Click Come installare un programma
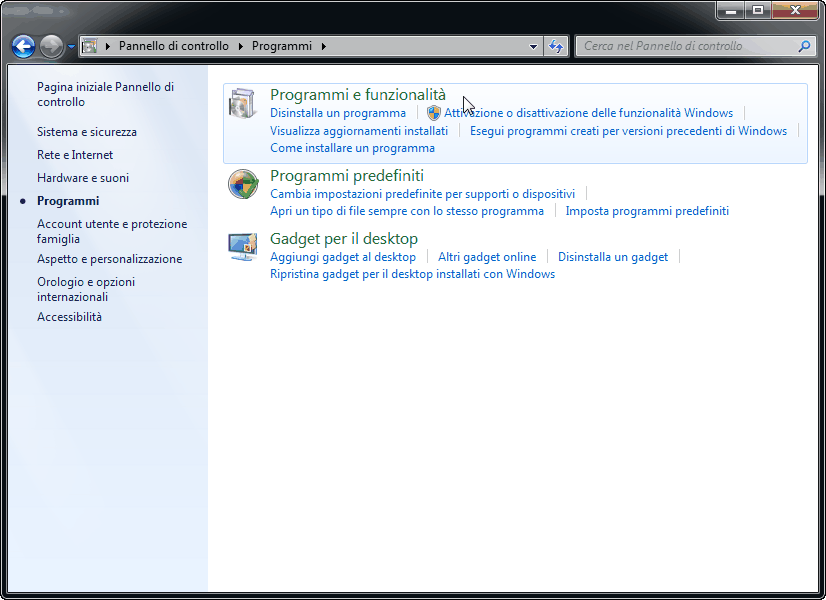 352,148
